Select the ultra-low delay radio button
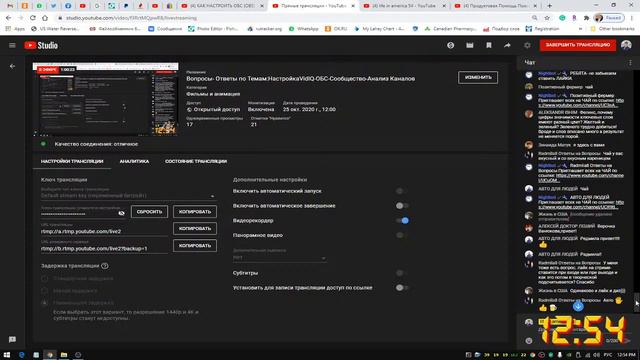 (x=45, y=303)
